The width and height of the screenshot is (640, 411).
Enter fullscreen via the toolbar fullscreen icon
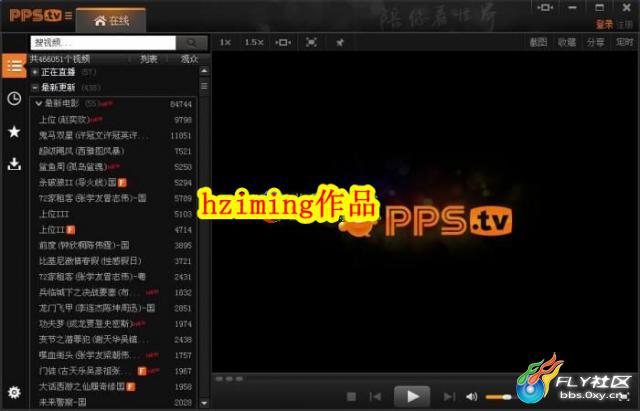click(x=311, y=42)
